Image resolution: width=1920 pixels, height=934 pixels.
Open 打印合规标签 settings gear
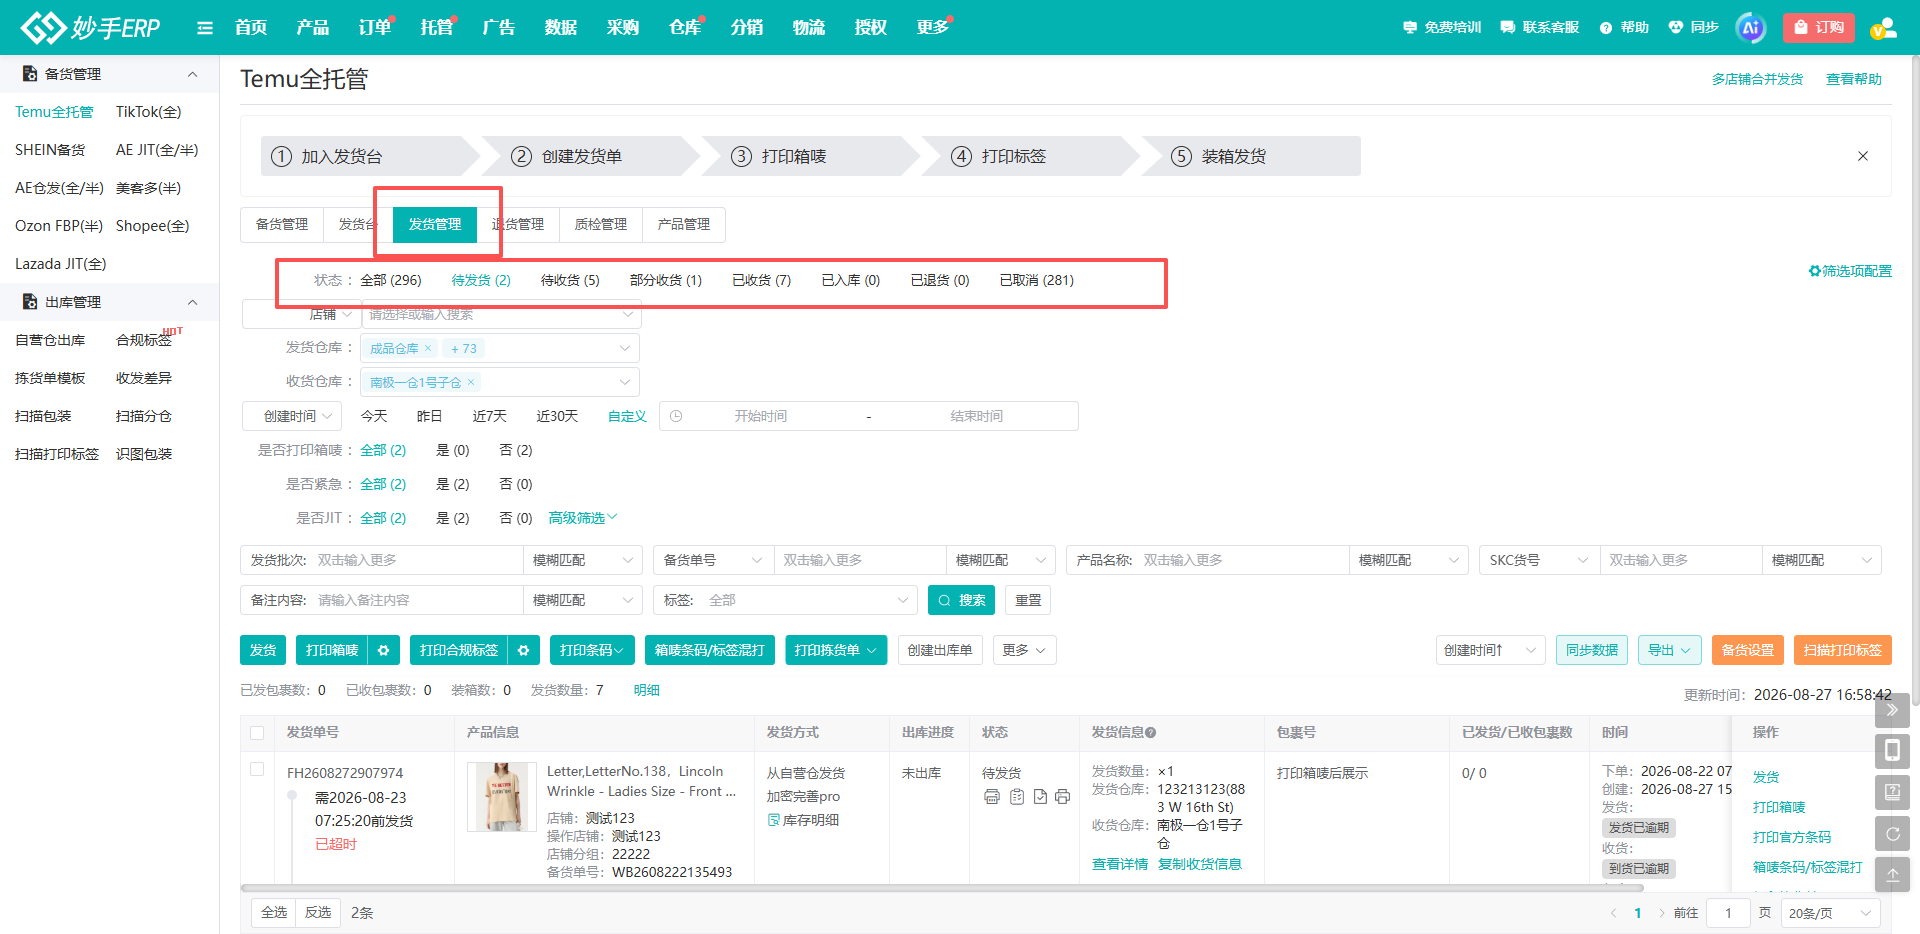[523, 650]
